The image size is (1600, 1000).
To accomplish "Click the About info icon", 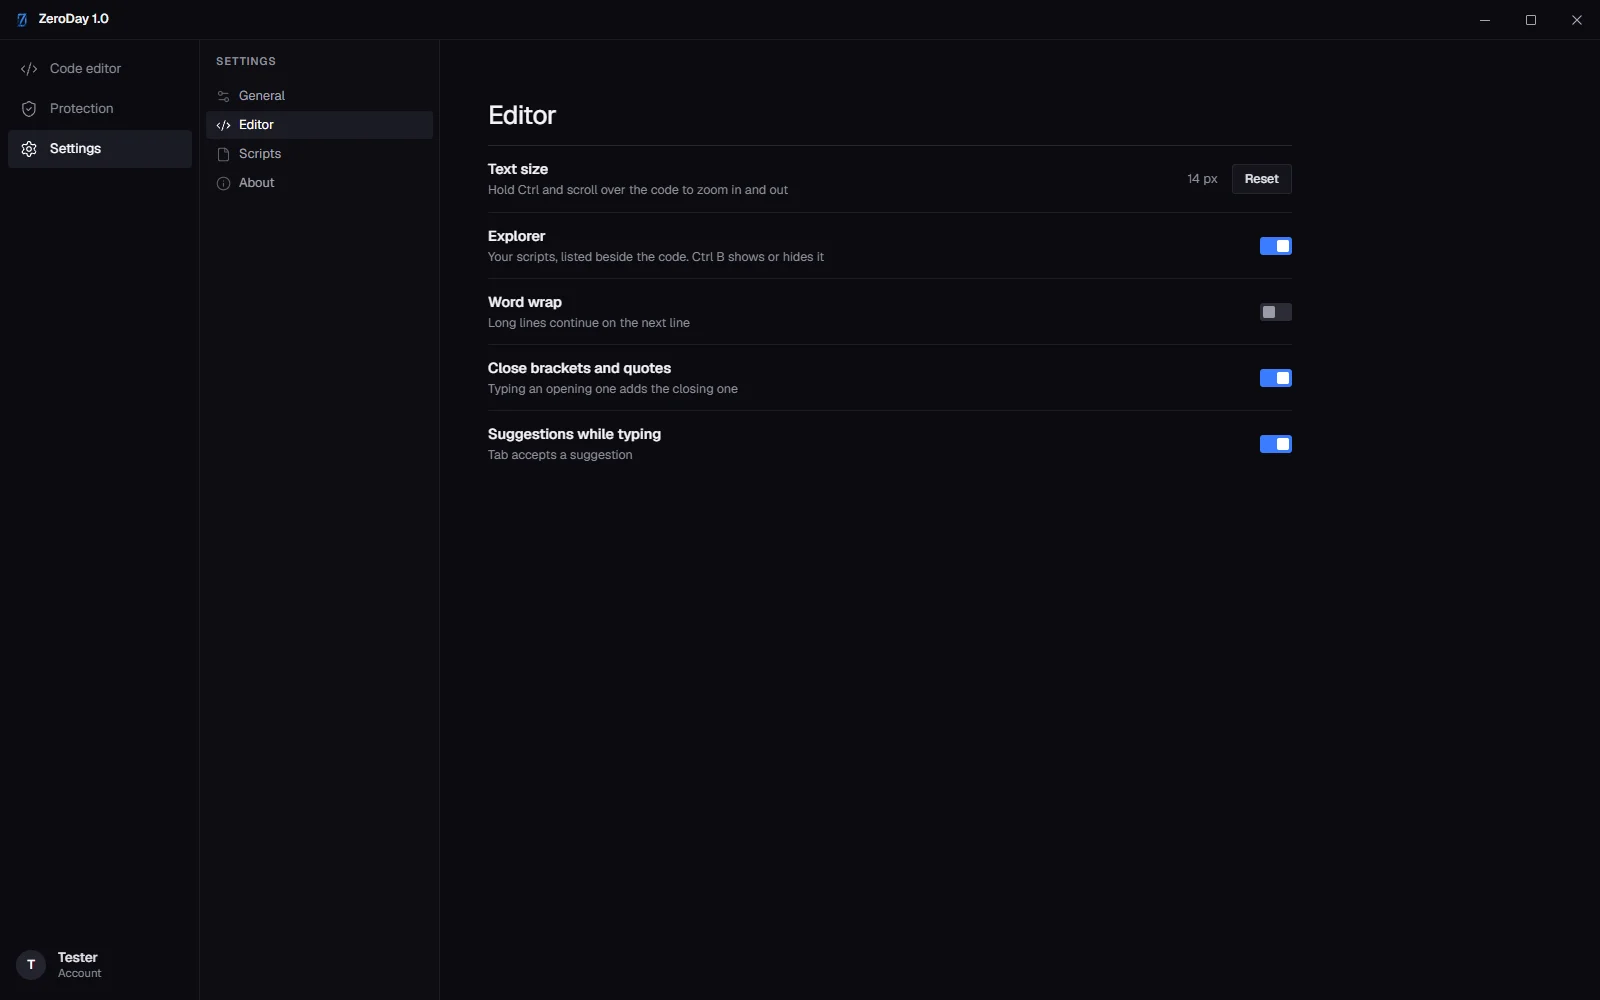I will 224,183.
